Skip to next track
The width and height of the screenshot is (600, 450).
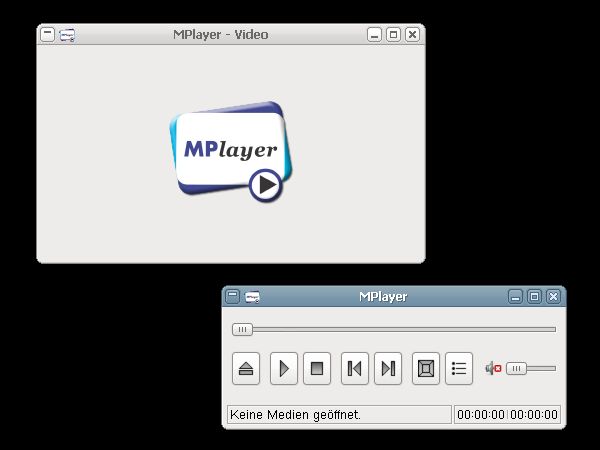coord(388,368)
